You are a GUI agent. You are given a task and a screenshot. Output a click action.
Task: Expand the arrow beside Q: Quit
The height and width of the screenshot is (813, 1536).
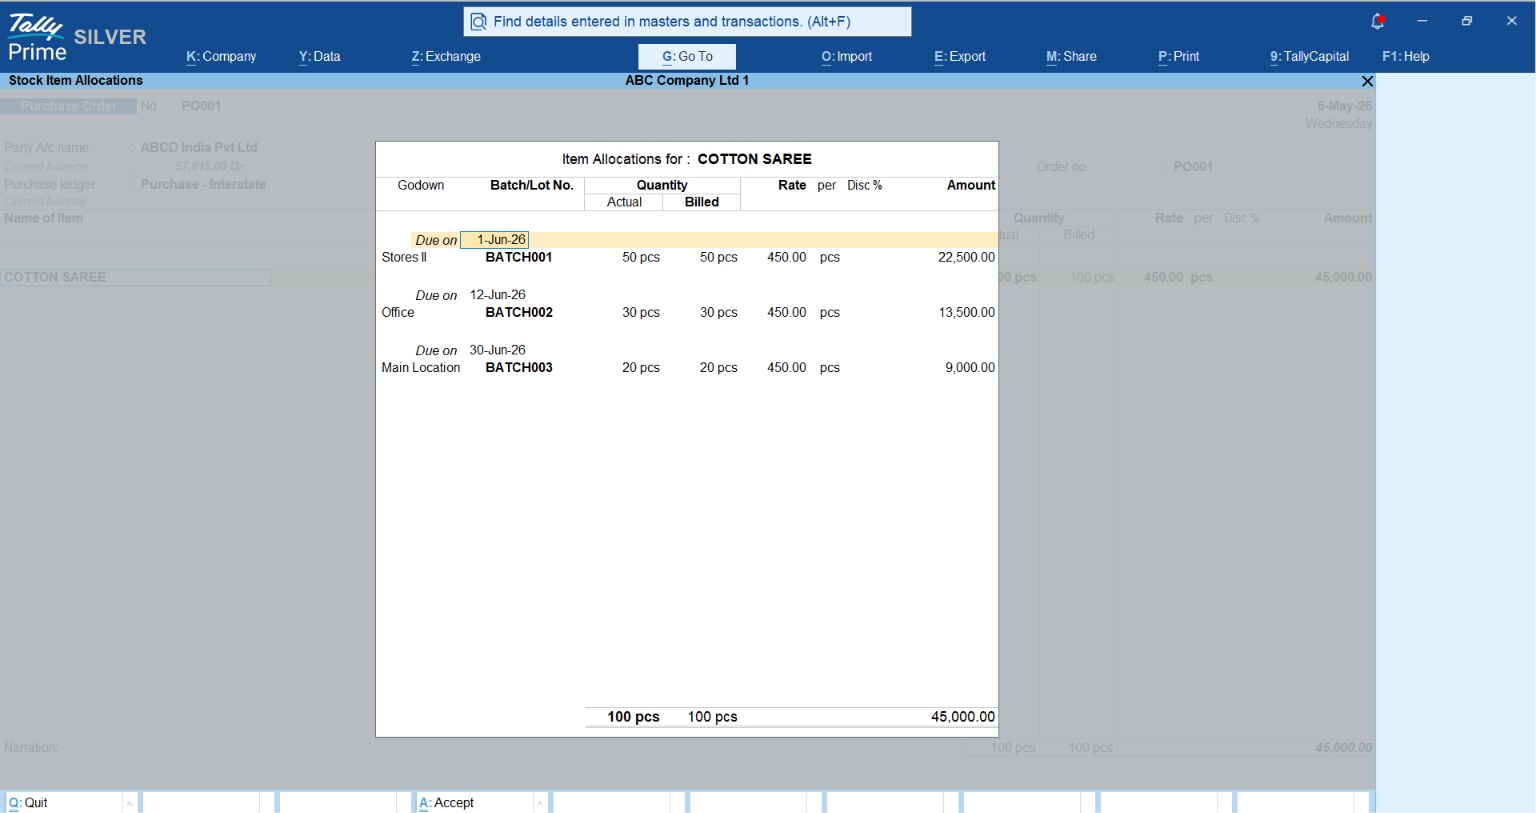click(129, 802)
